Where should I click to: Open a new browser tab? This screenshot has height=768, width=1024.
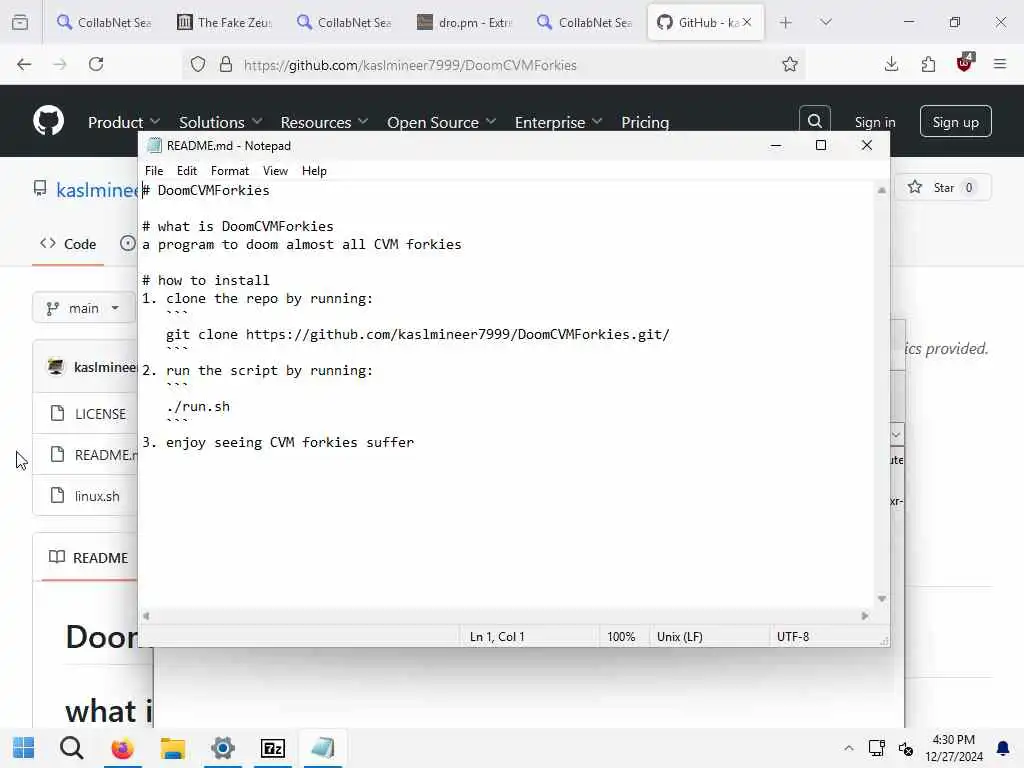786,23
